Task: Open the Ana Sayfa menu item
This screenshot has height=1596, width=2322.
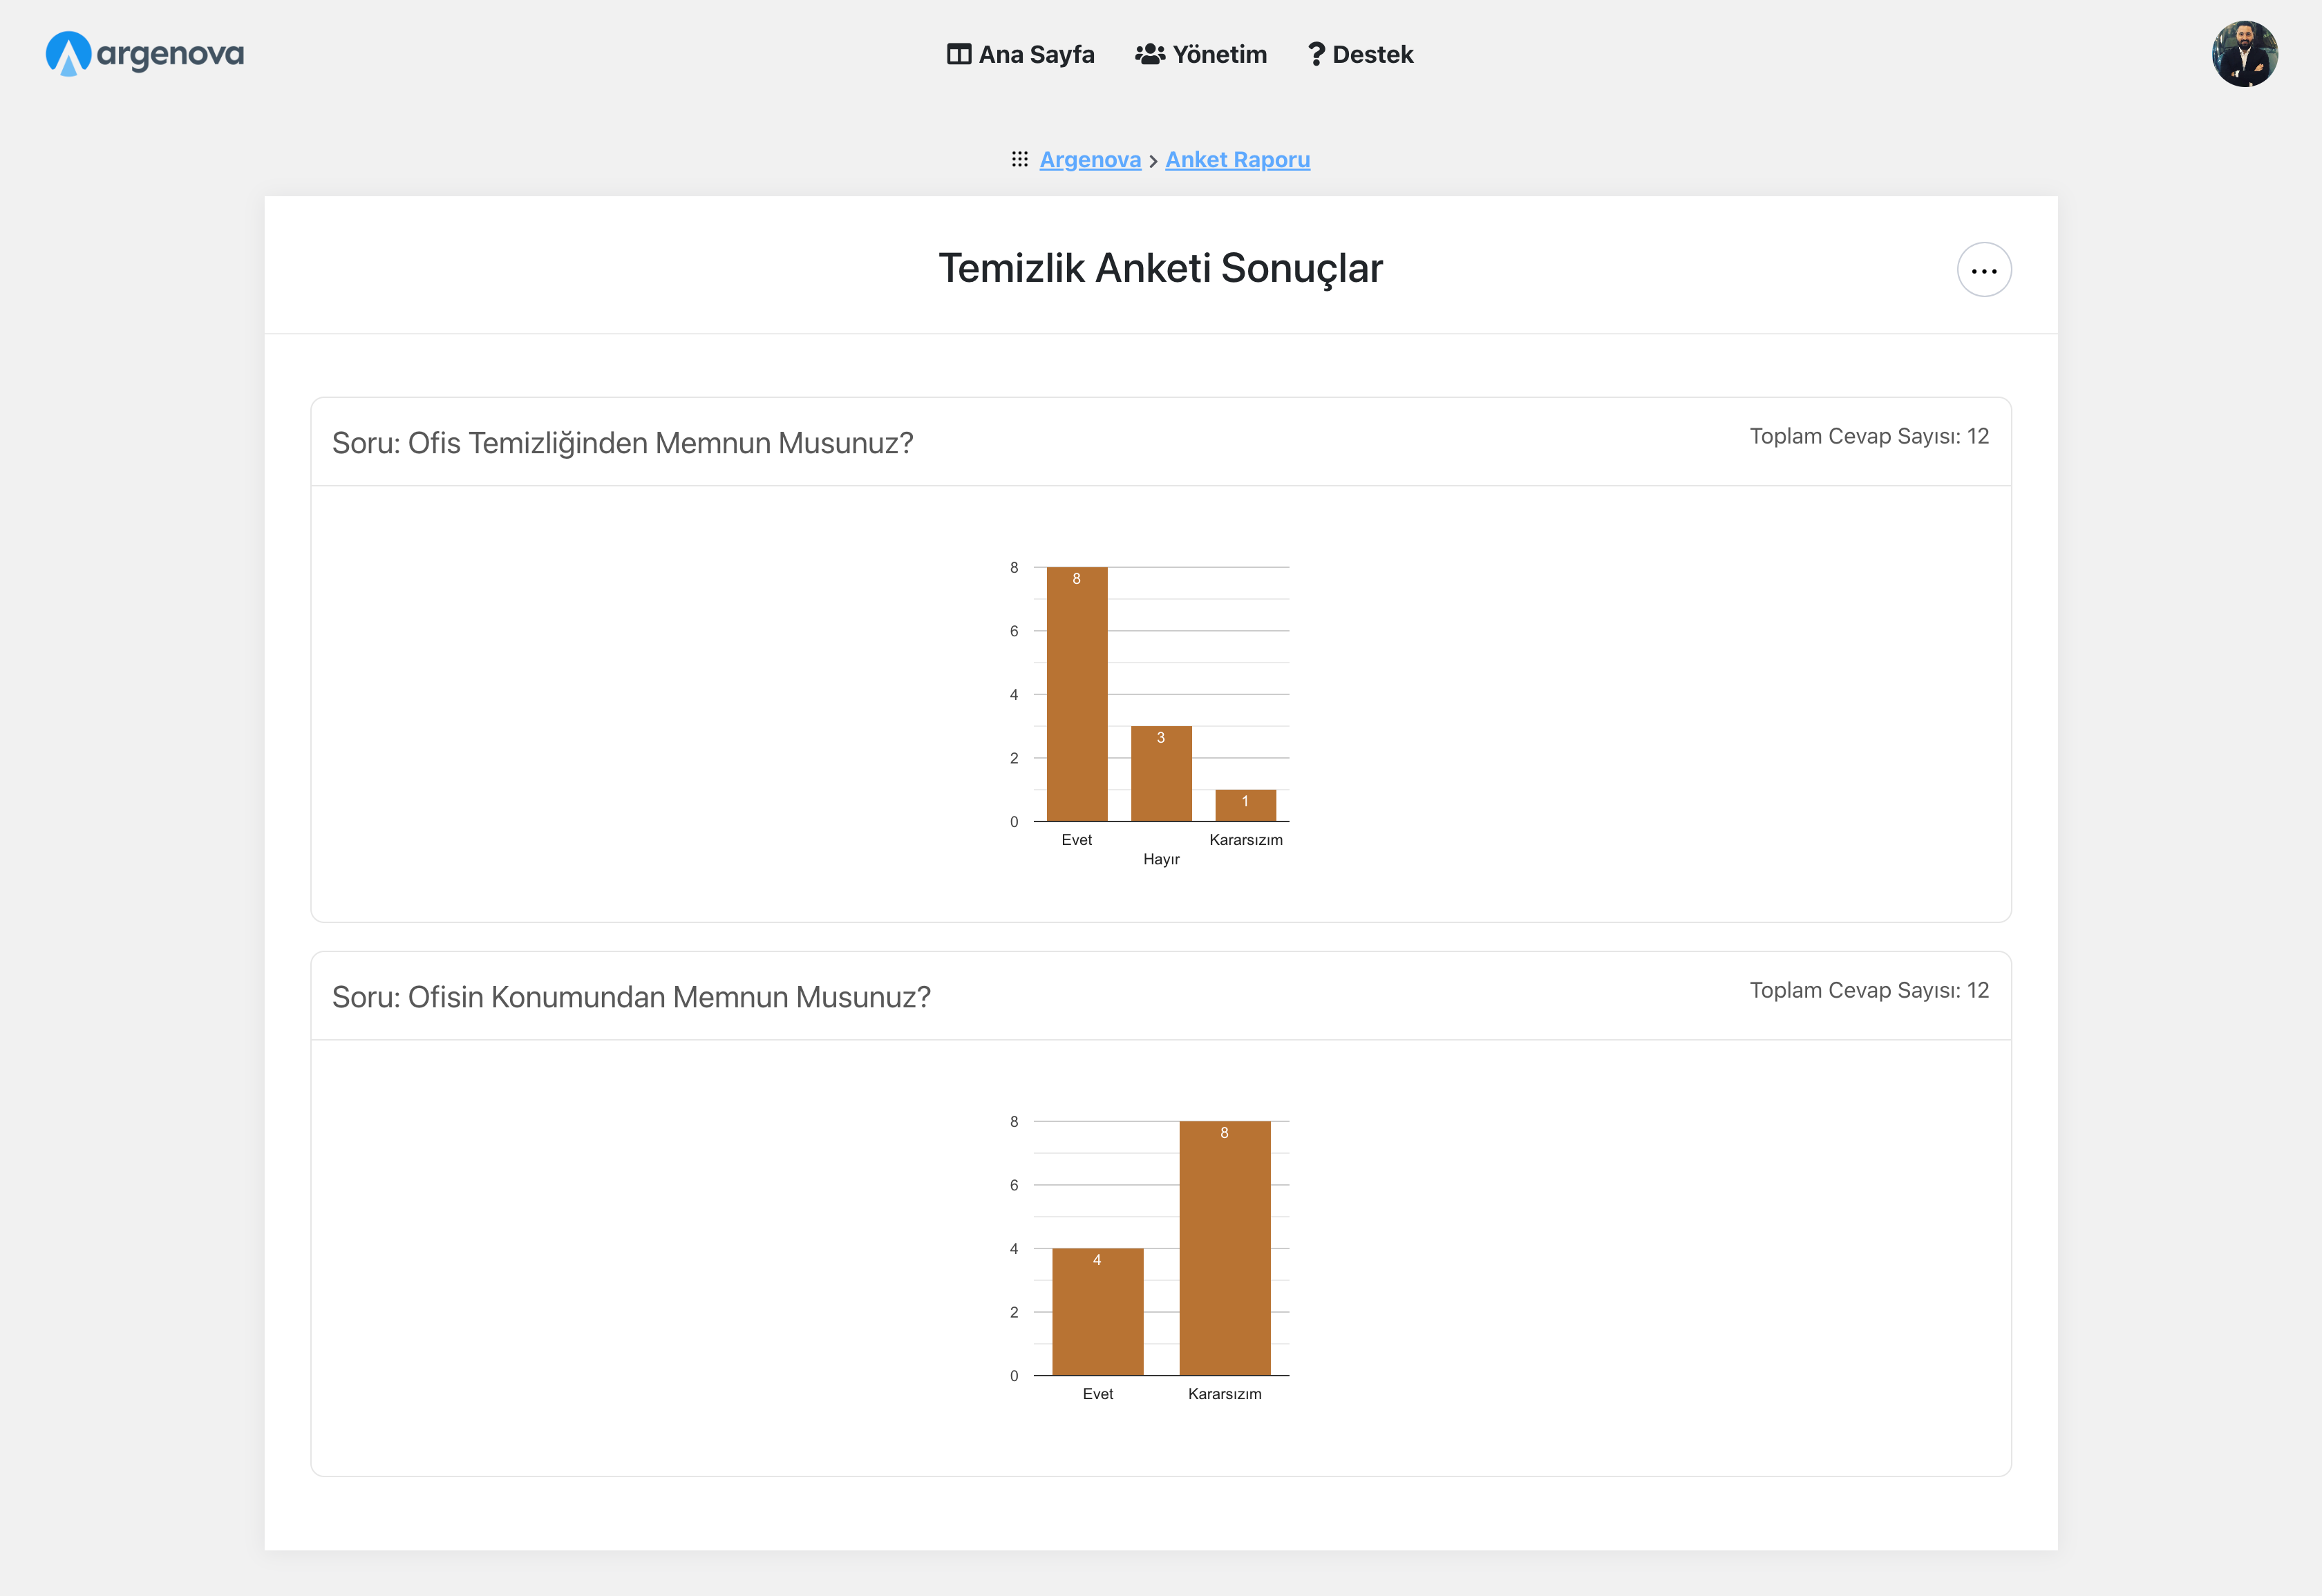Action: tap(1020, 54)
